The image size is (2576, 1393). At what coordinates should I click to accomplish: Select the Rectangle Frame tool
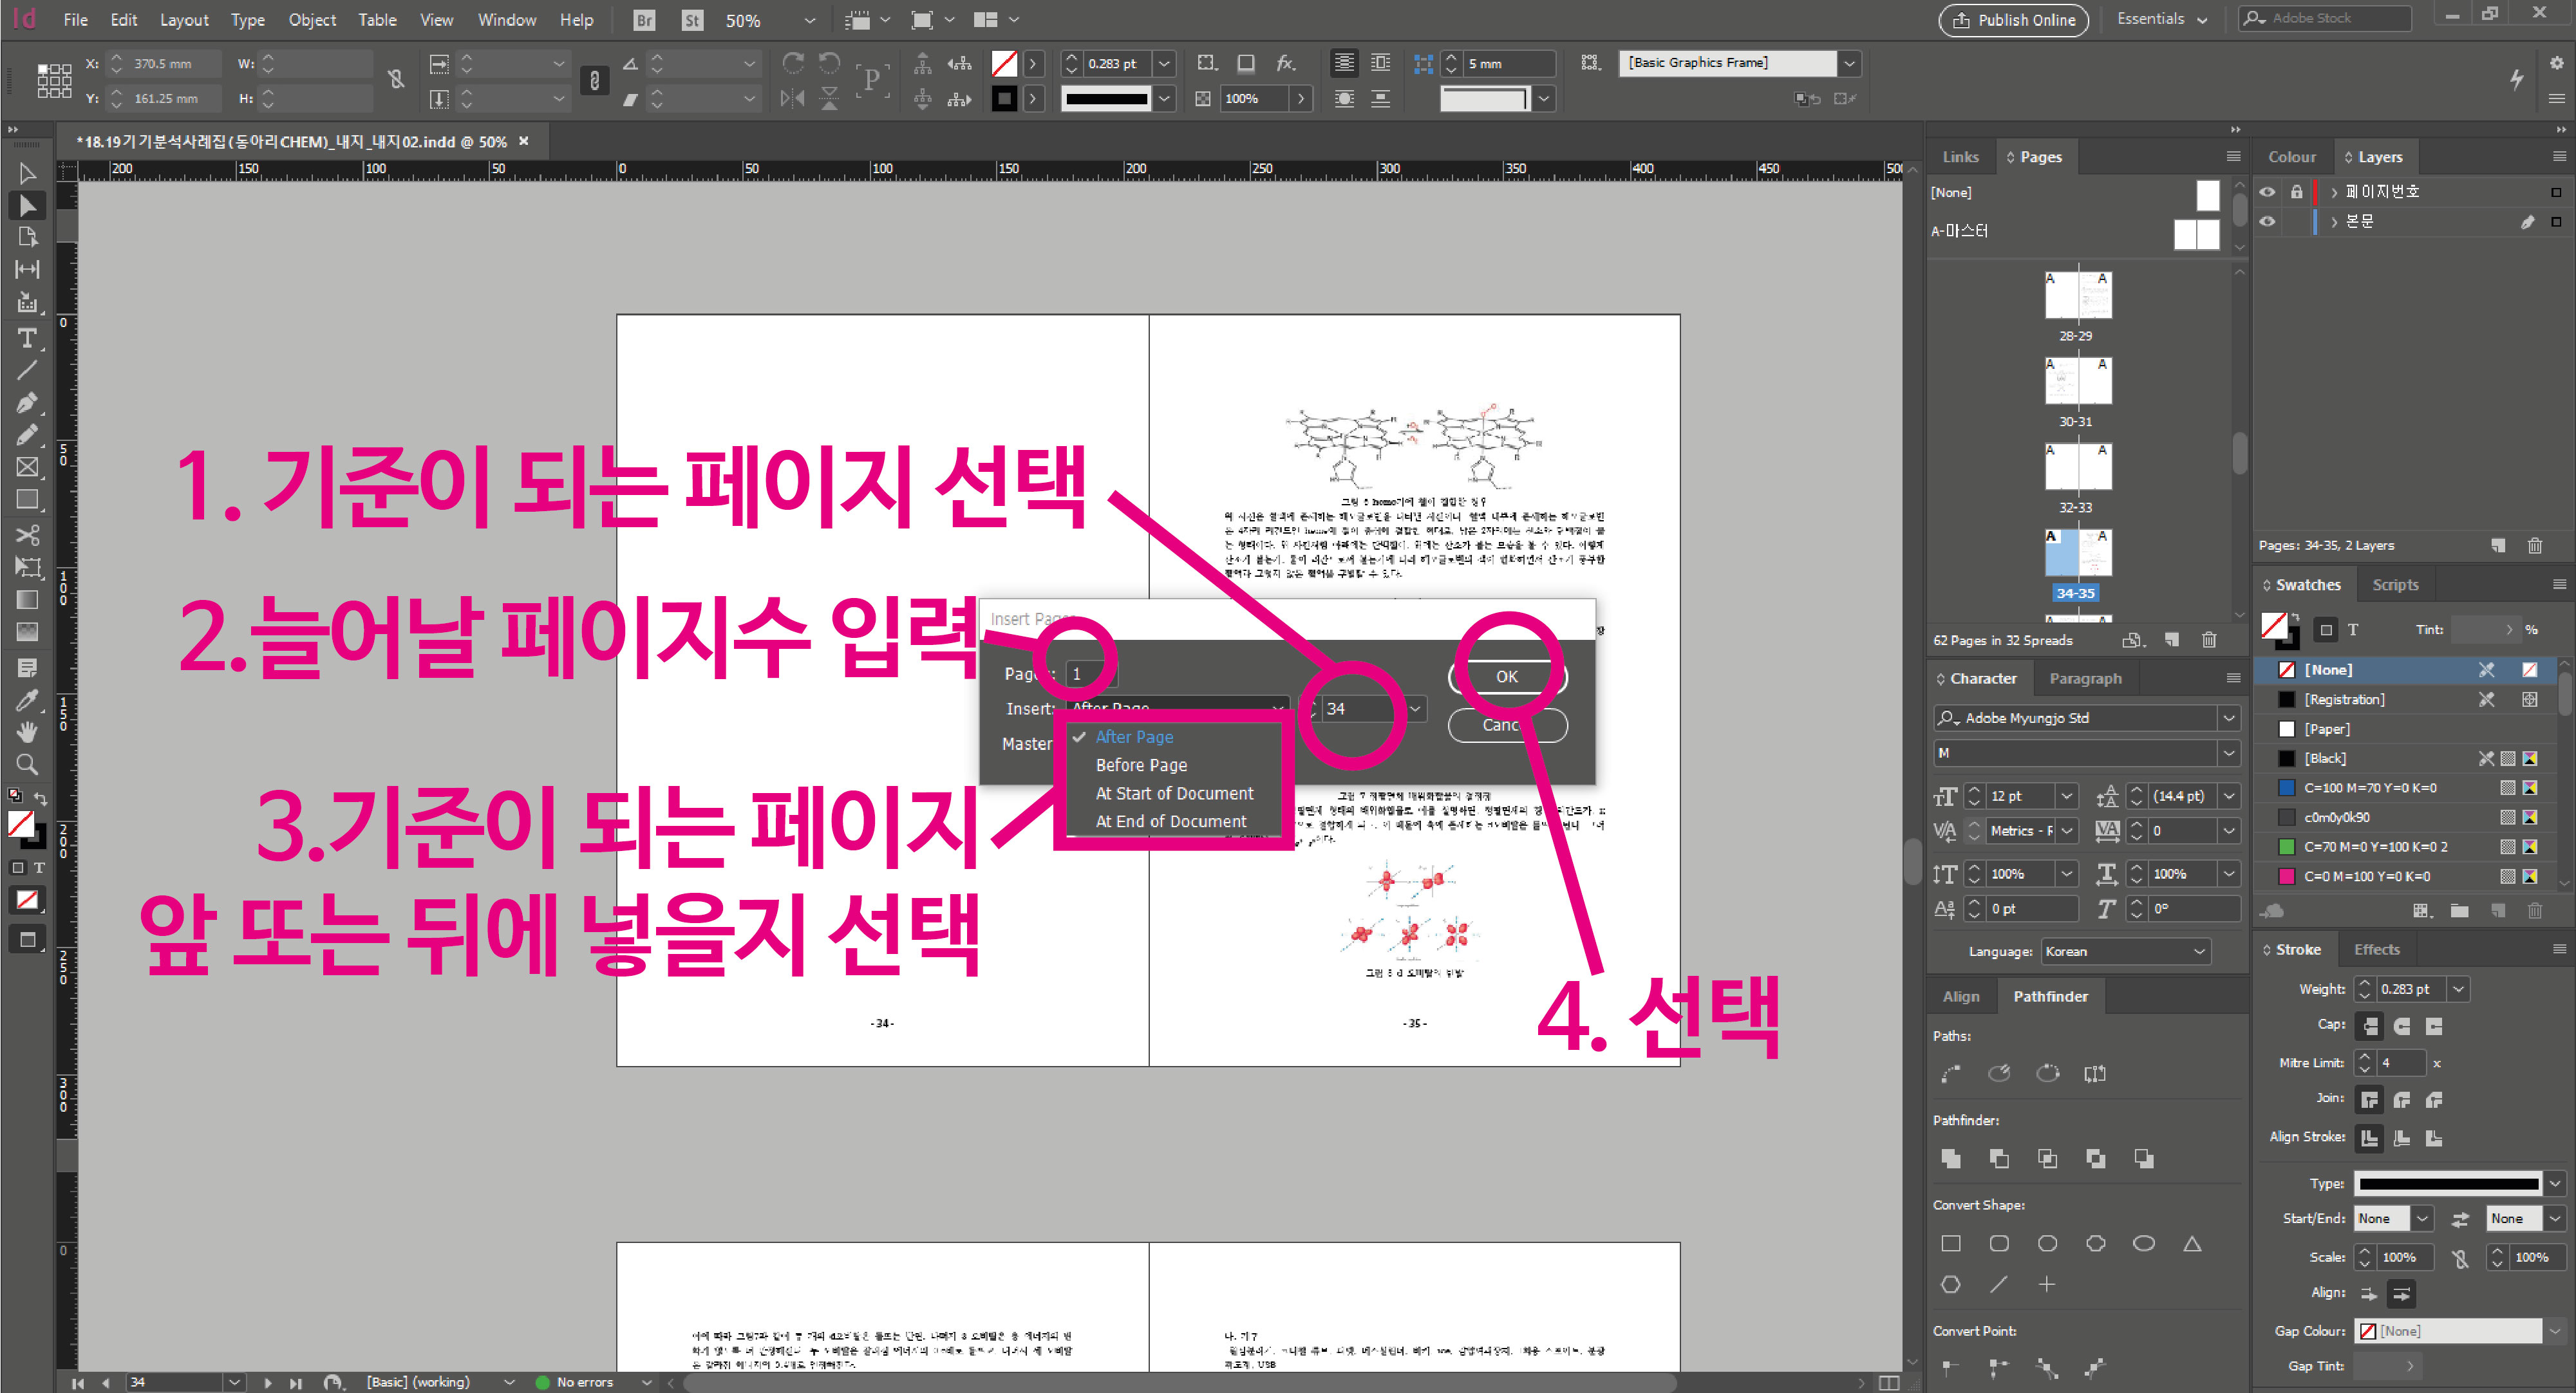pyautogui.click(x=27, y=467)
